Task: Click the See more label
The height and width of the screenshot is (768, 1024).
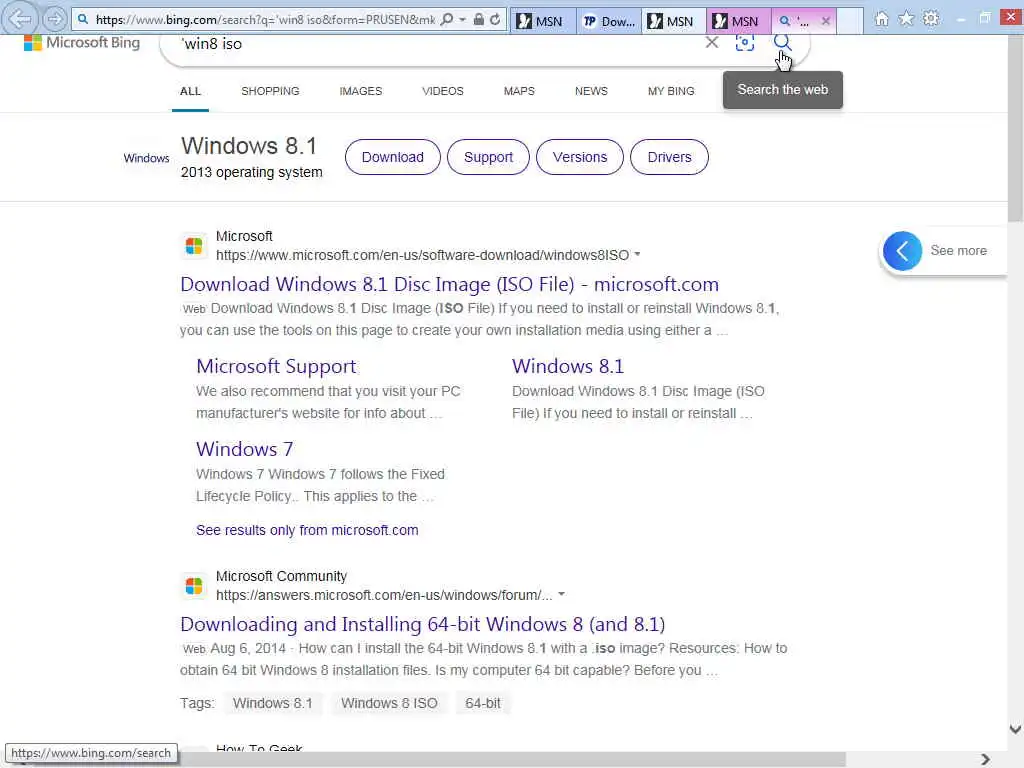Action: point(958,251)
